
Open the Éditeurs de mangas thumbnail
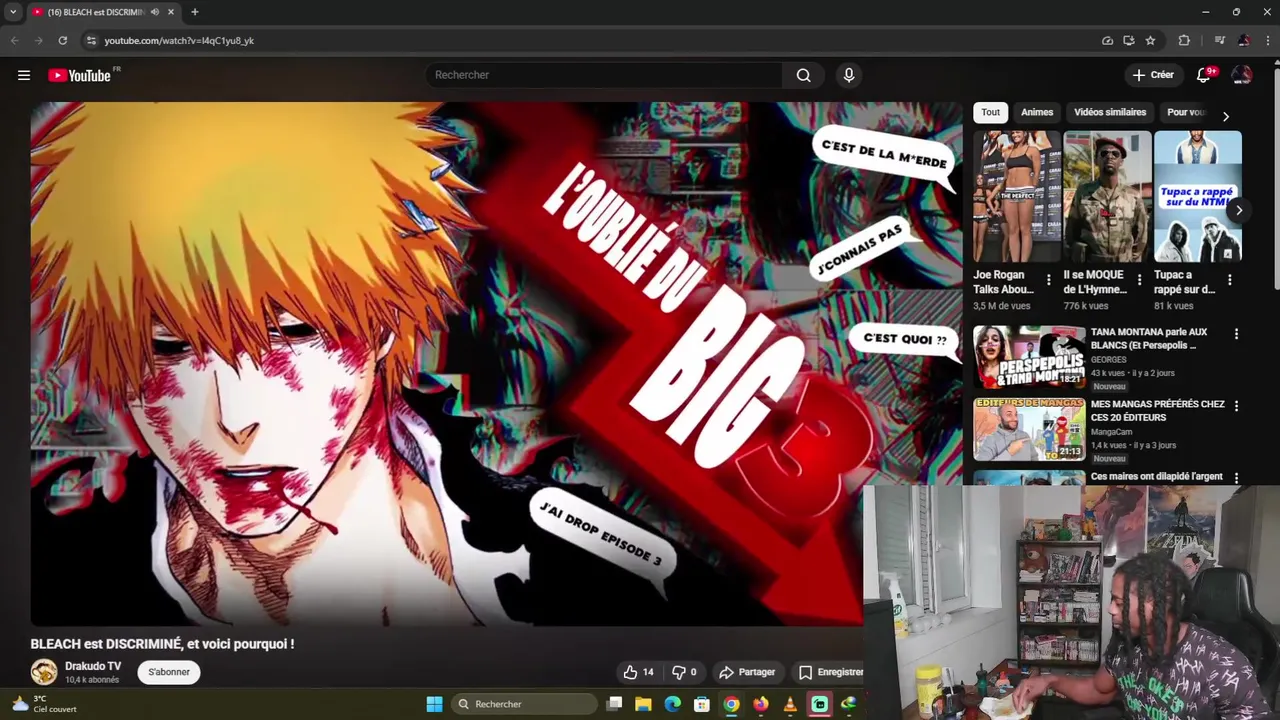[x=1029, y=429]
